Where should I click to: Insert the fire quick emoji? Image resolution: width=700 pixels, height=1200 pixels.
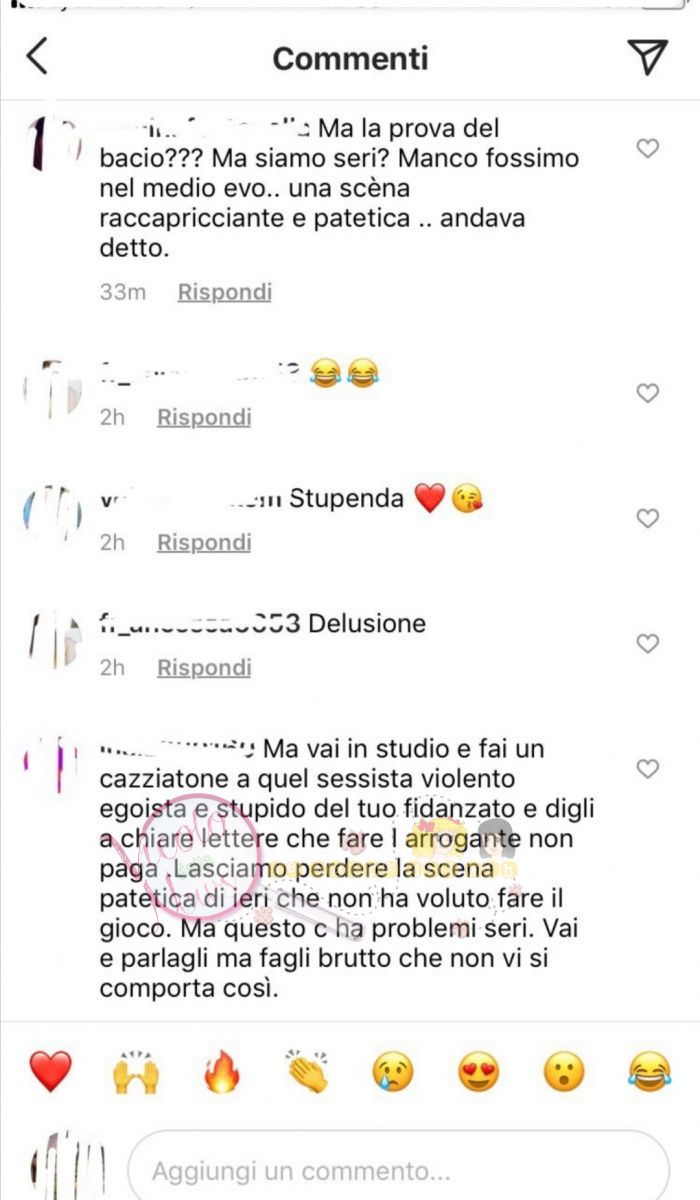[x=221, y=1072]
